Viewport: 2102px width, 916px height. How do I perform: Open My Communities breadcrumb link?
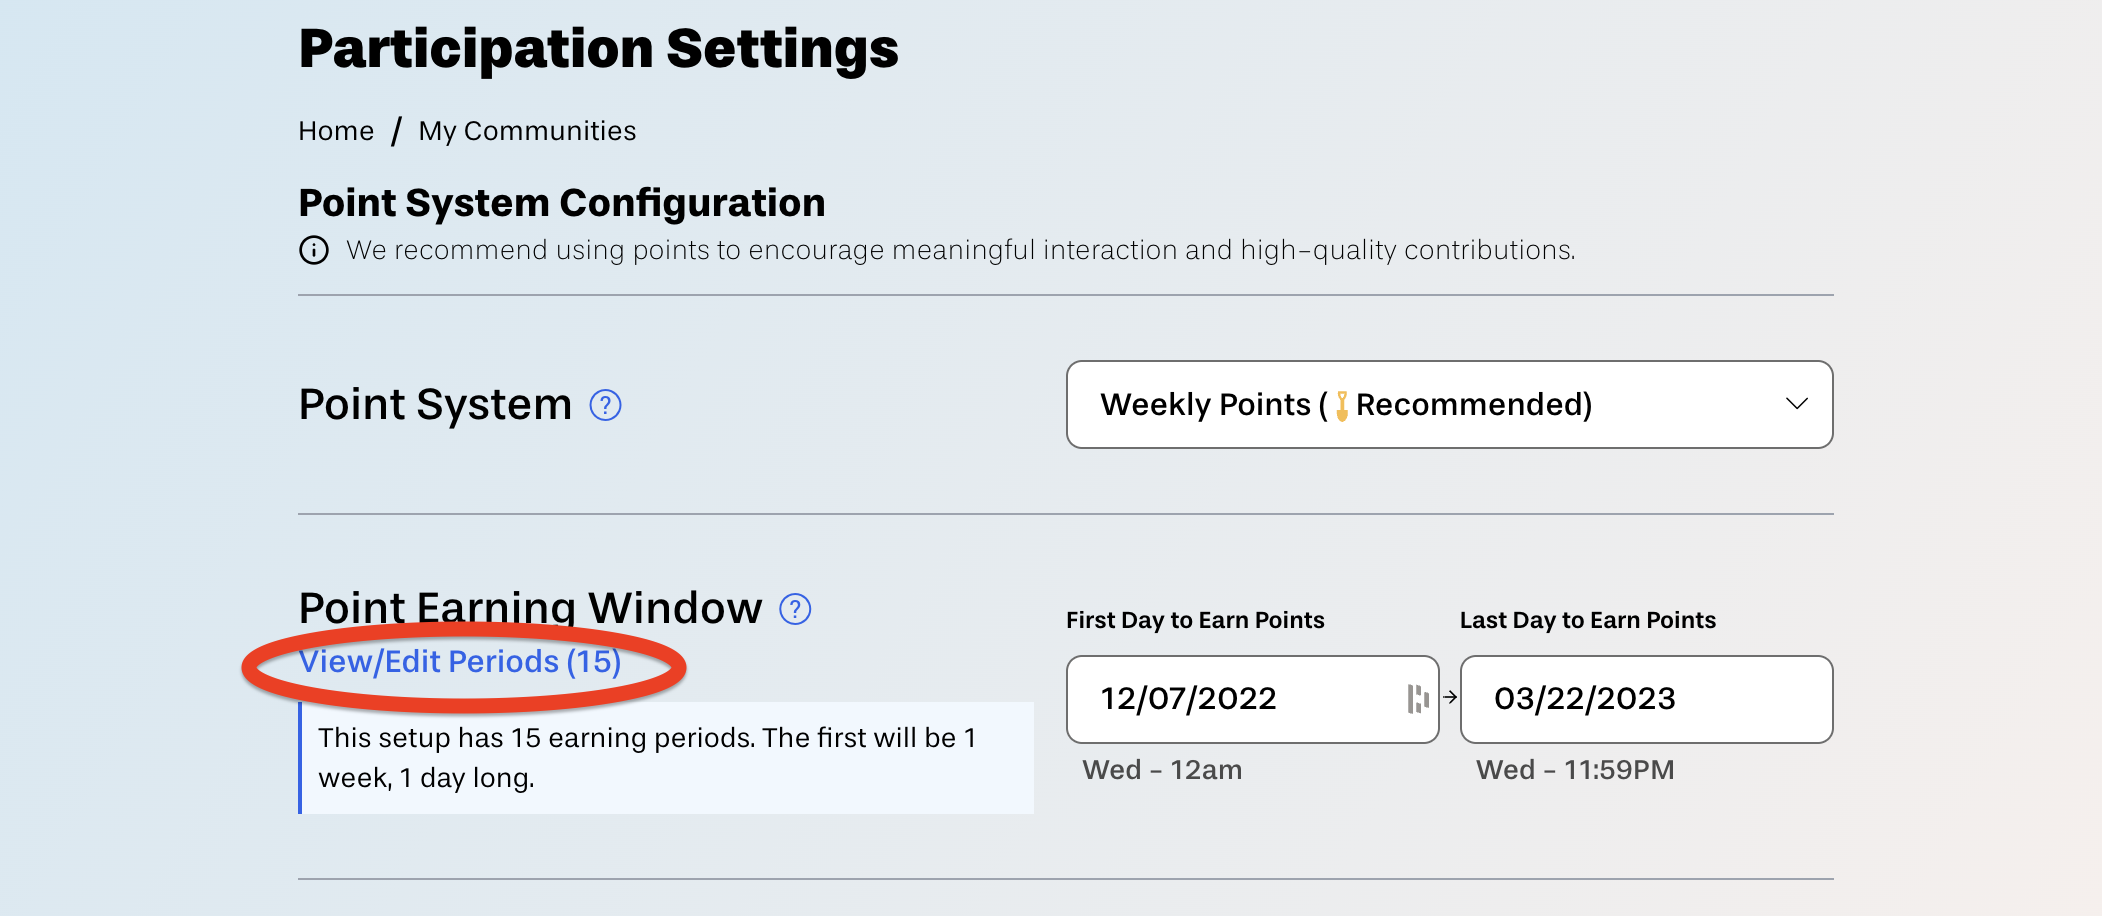pyautogui.click(x=527, y=131)
